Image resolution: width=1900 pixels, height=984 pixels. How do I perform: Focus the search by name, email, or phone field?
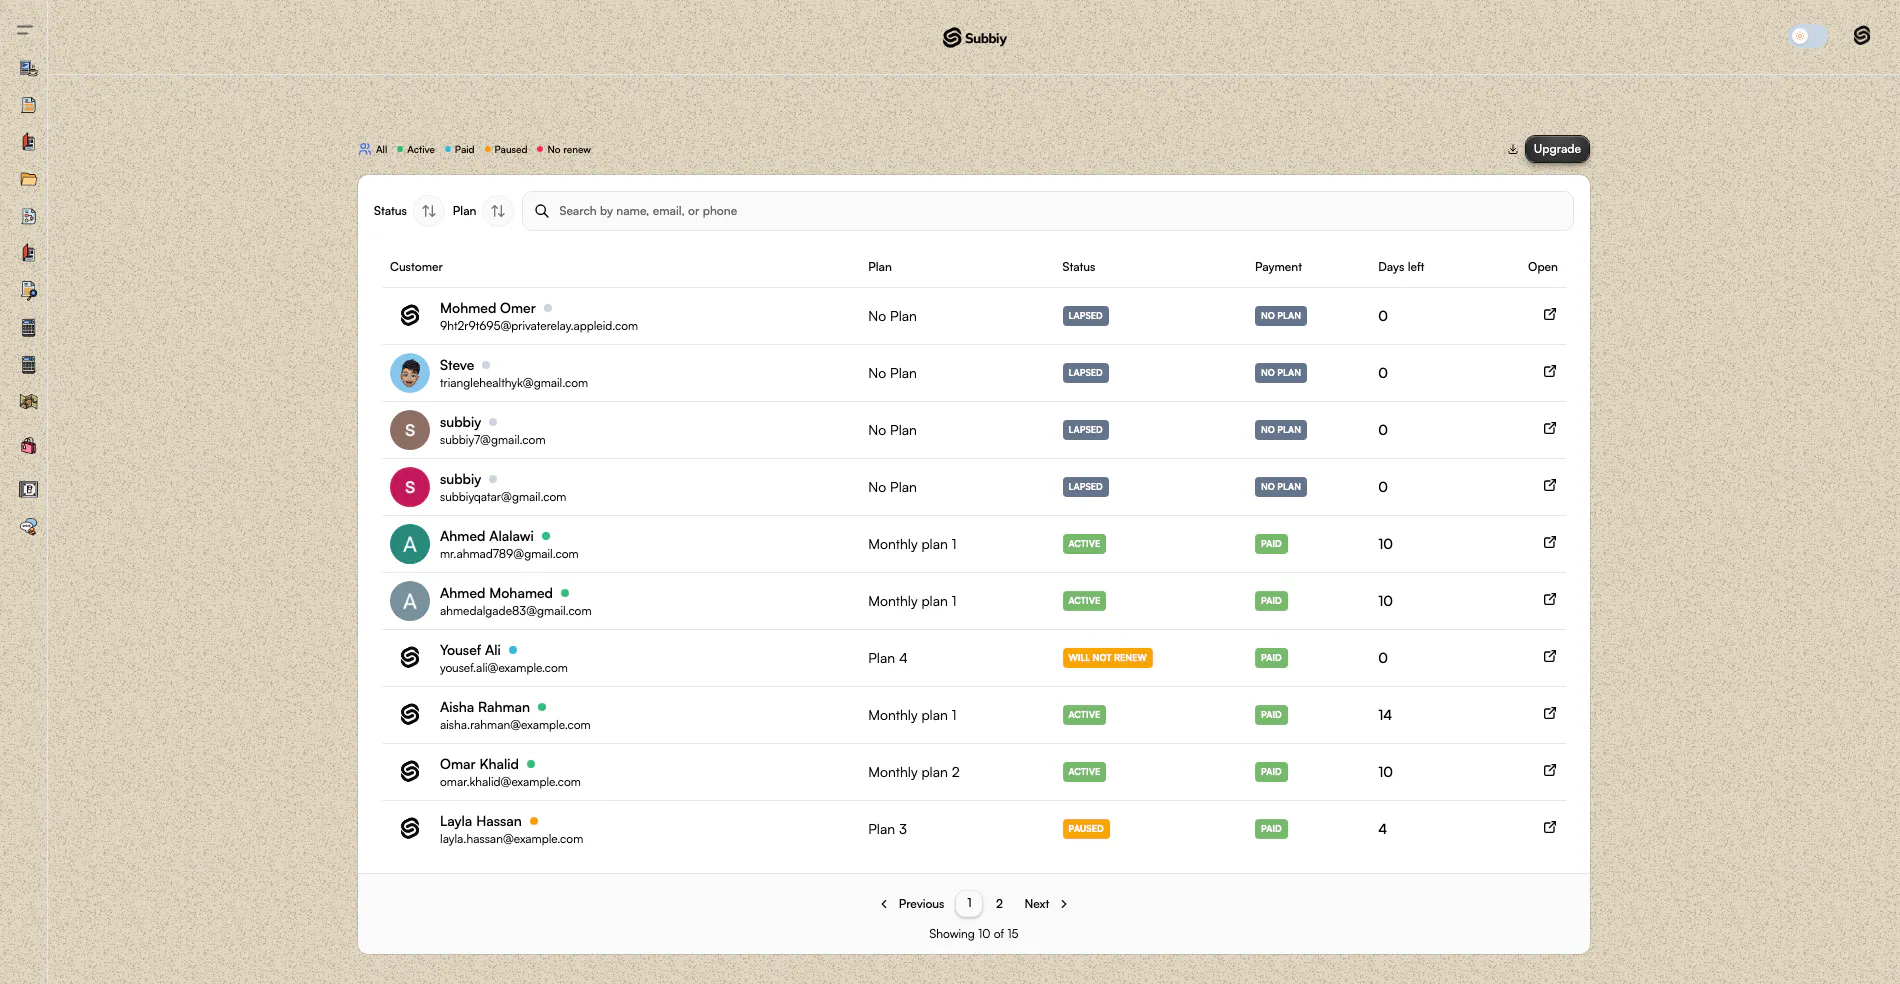click(x=1047, y=211)
